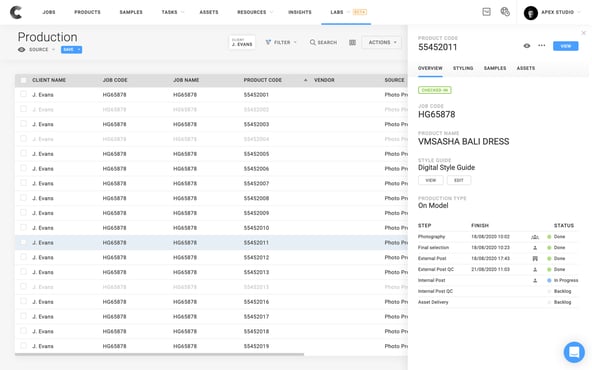Image resolution: width=592 pixels, height=370 pixels.
Task: Click the blue View button
Action: (x=566, y=46)
